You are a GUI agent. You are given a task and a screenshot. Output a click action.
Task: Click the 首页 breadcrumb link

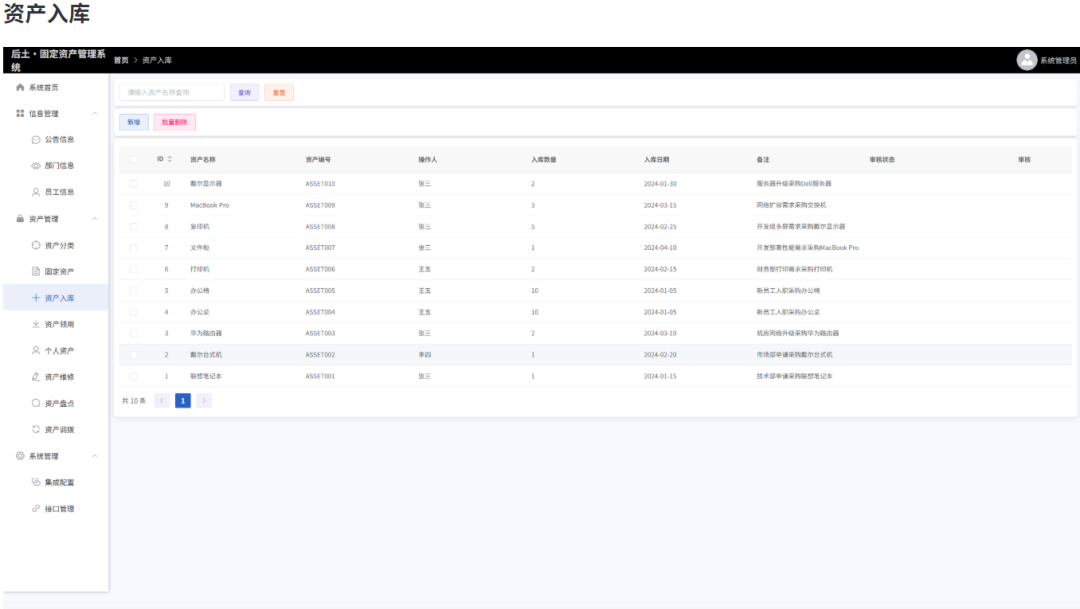pyautogui.click(x=121, y=61)
